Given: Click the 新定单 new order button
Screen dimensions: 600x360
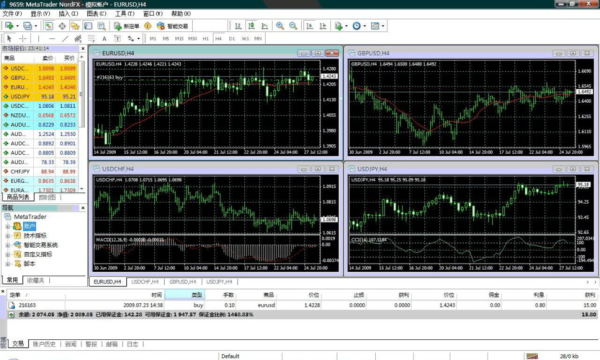Looking at the screenshot, I should tap(127, 26).
